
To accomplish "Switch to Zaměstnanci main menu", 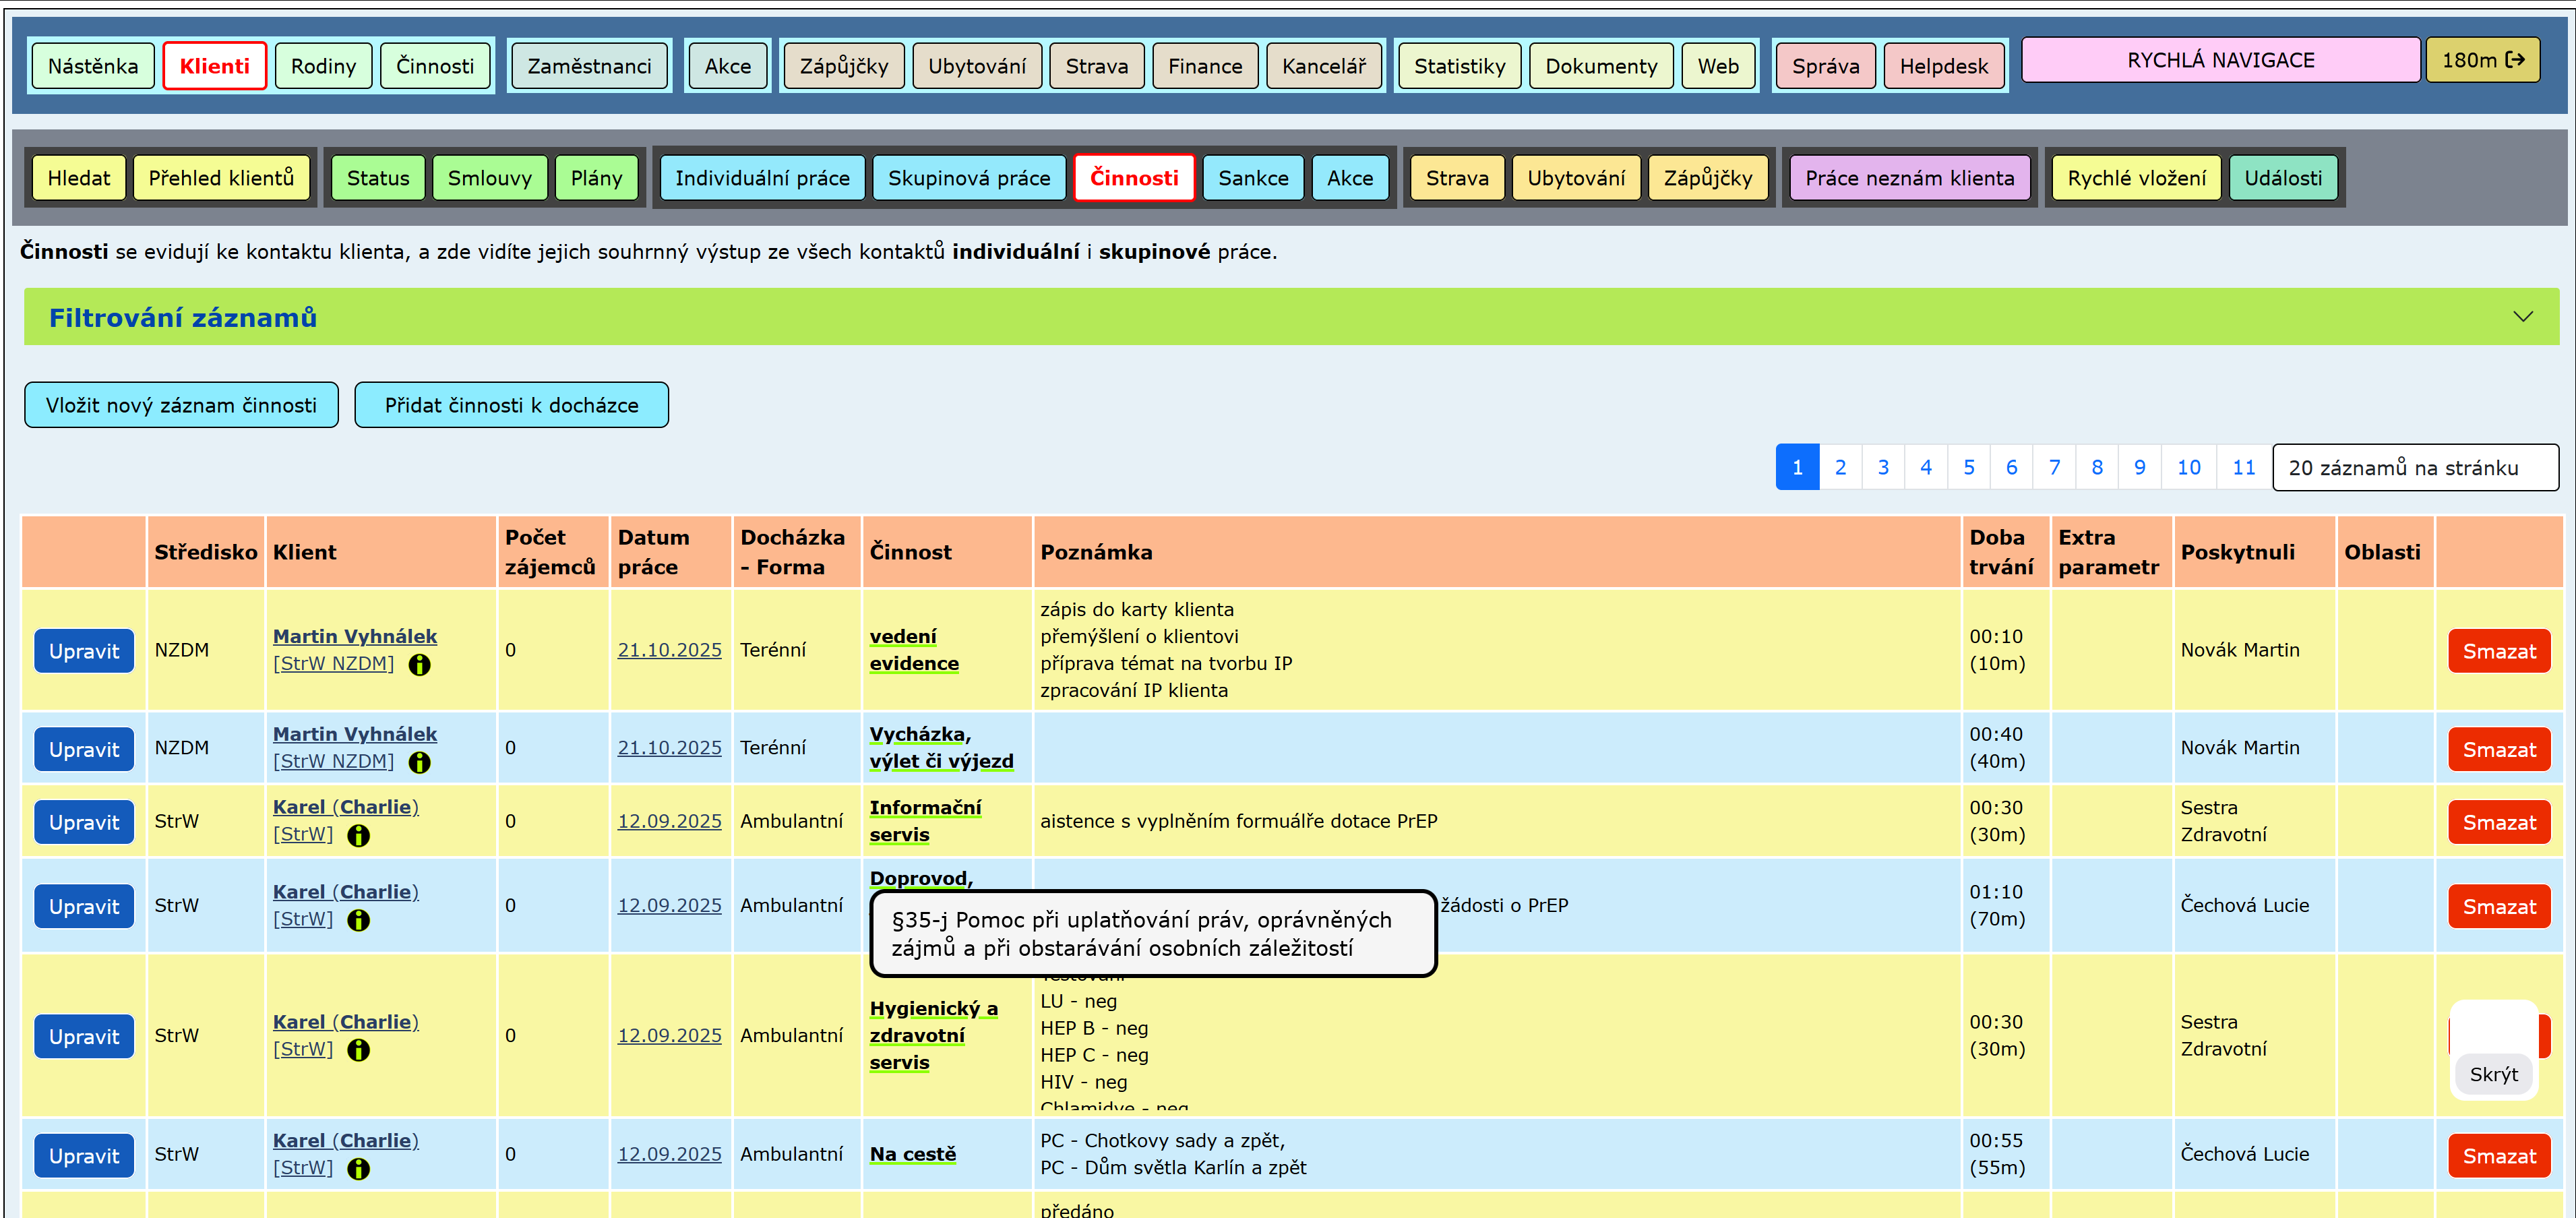I will click(589, 67).
